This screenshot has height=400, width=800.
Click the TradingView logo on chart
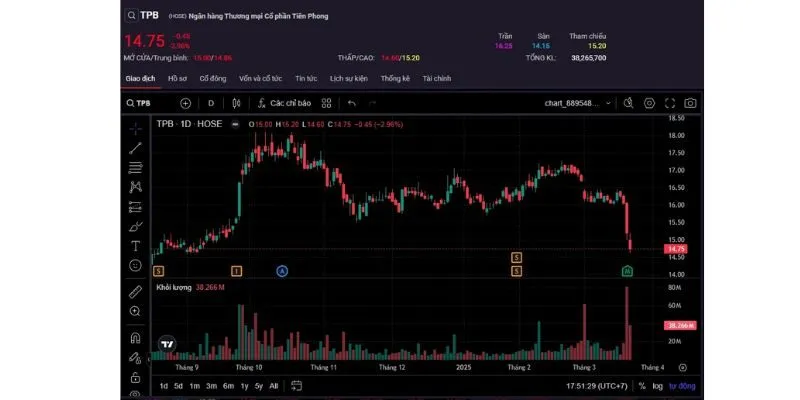coord(167,344)
